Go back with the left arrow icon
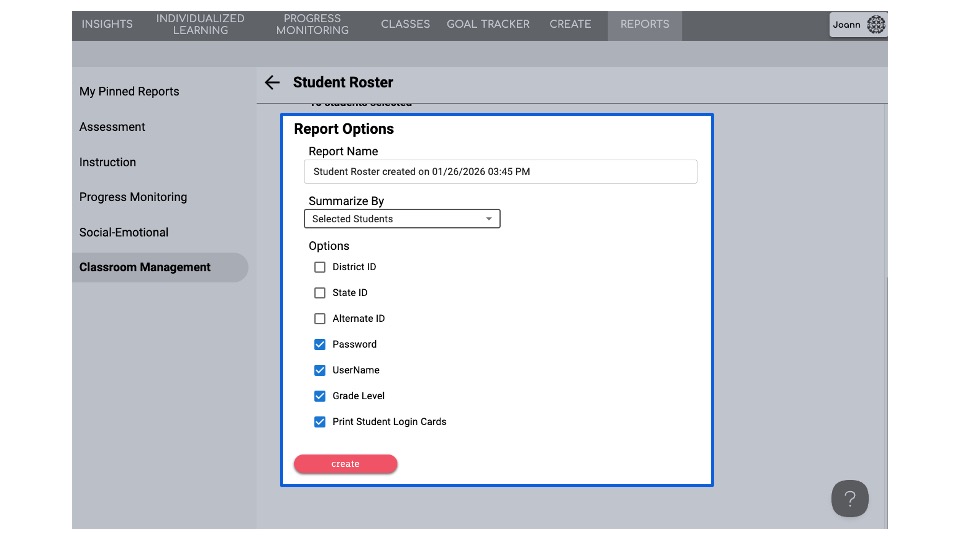960x540 pixels. pos(272,83)
